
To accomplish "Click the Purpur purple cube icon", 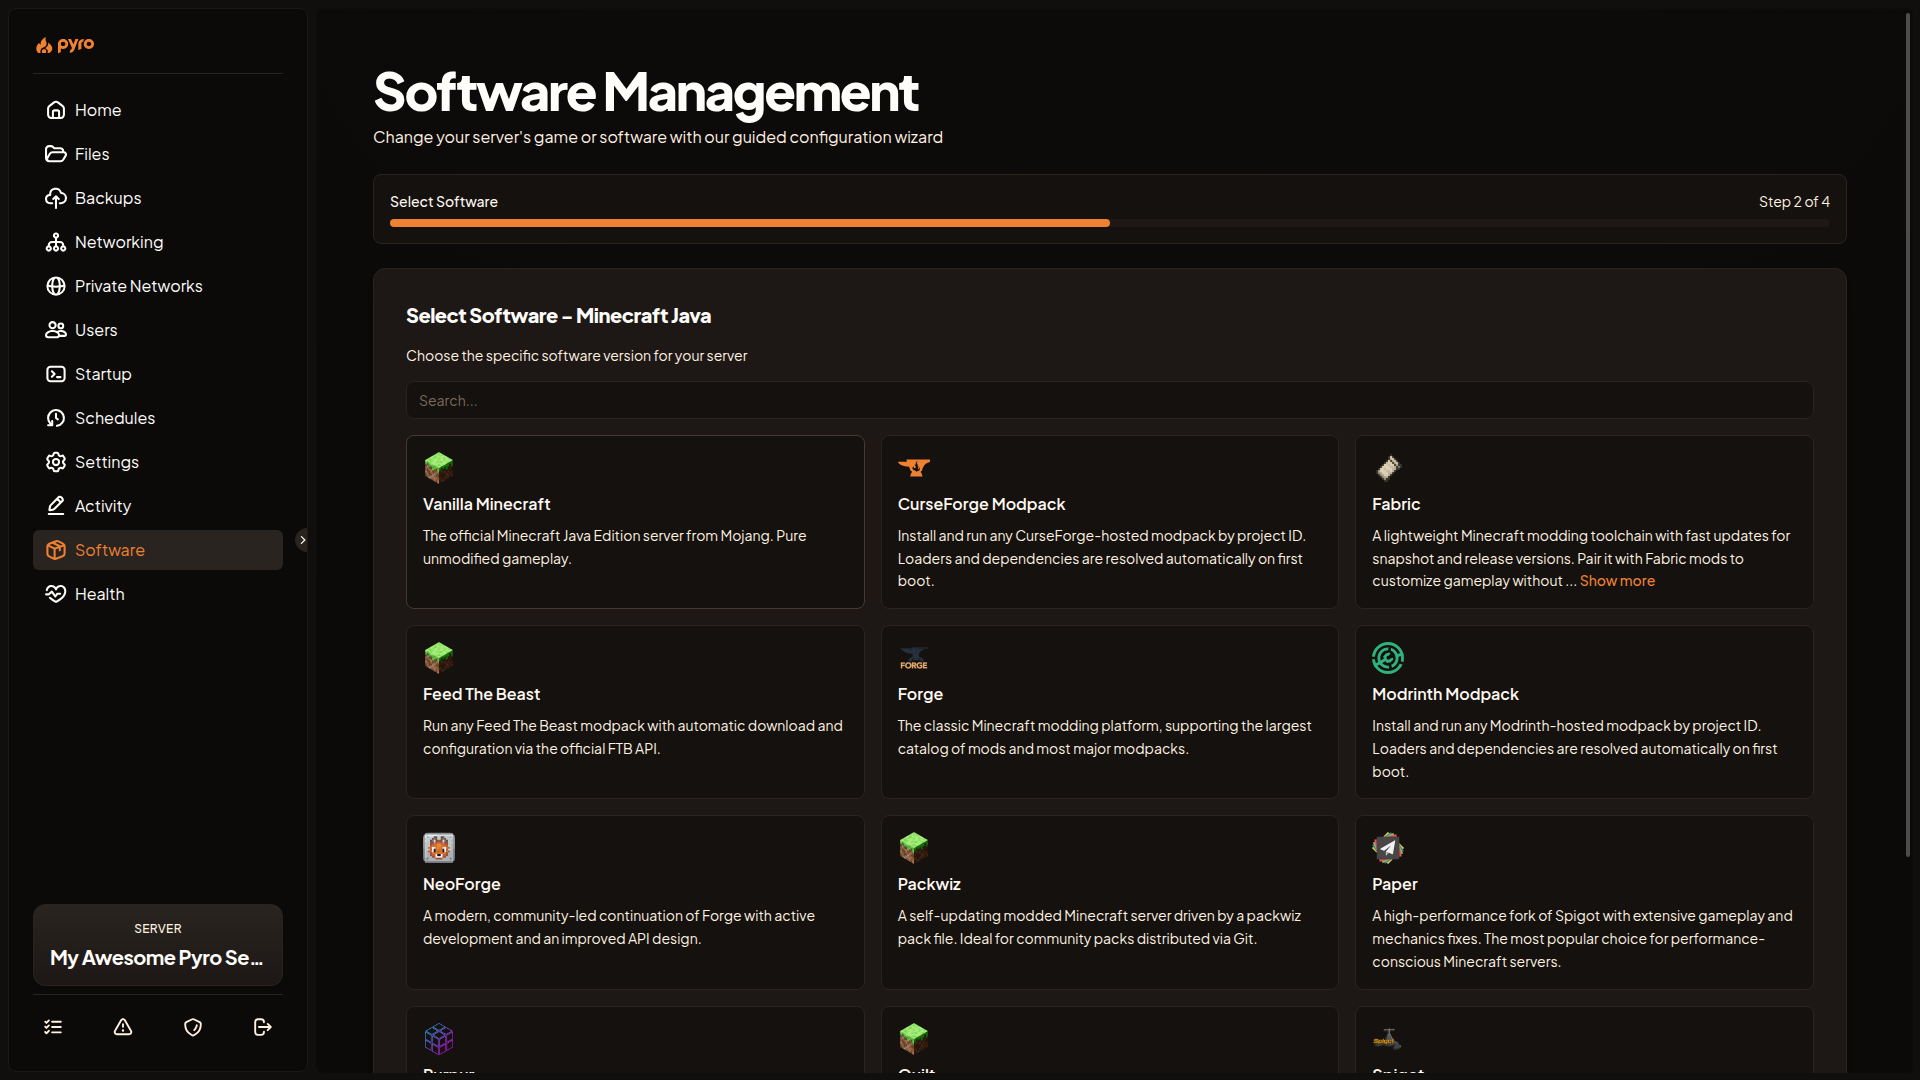I will [439, 1039].
